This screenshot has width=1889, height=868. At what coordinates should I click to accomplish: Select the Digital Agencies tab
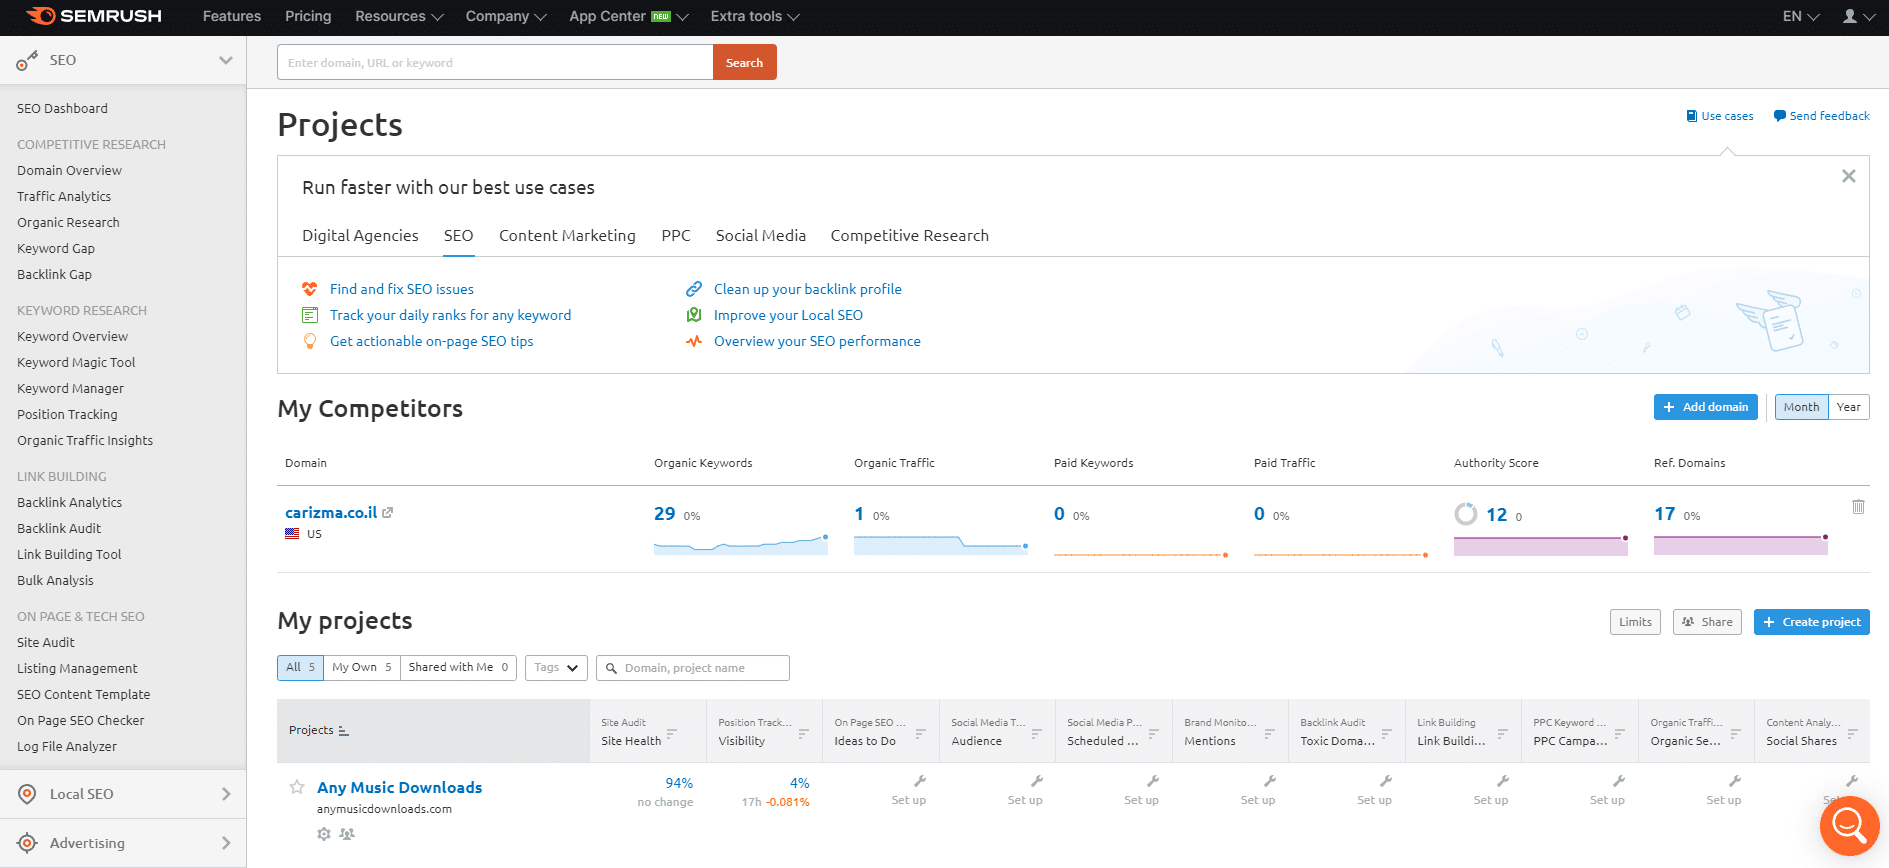click(360, 236)
